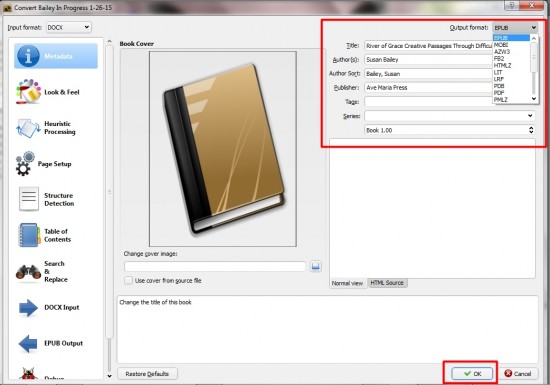Increase the Book 1.00 series number

click(531, 128)
